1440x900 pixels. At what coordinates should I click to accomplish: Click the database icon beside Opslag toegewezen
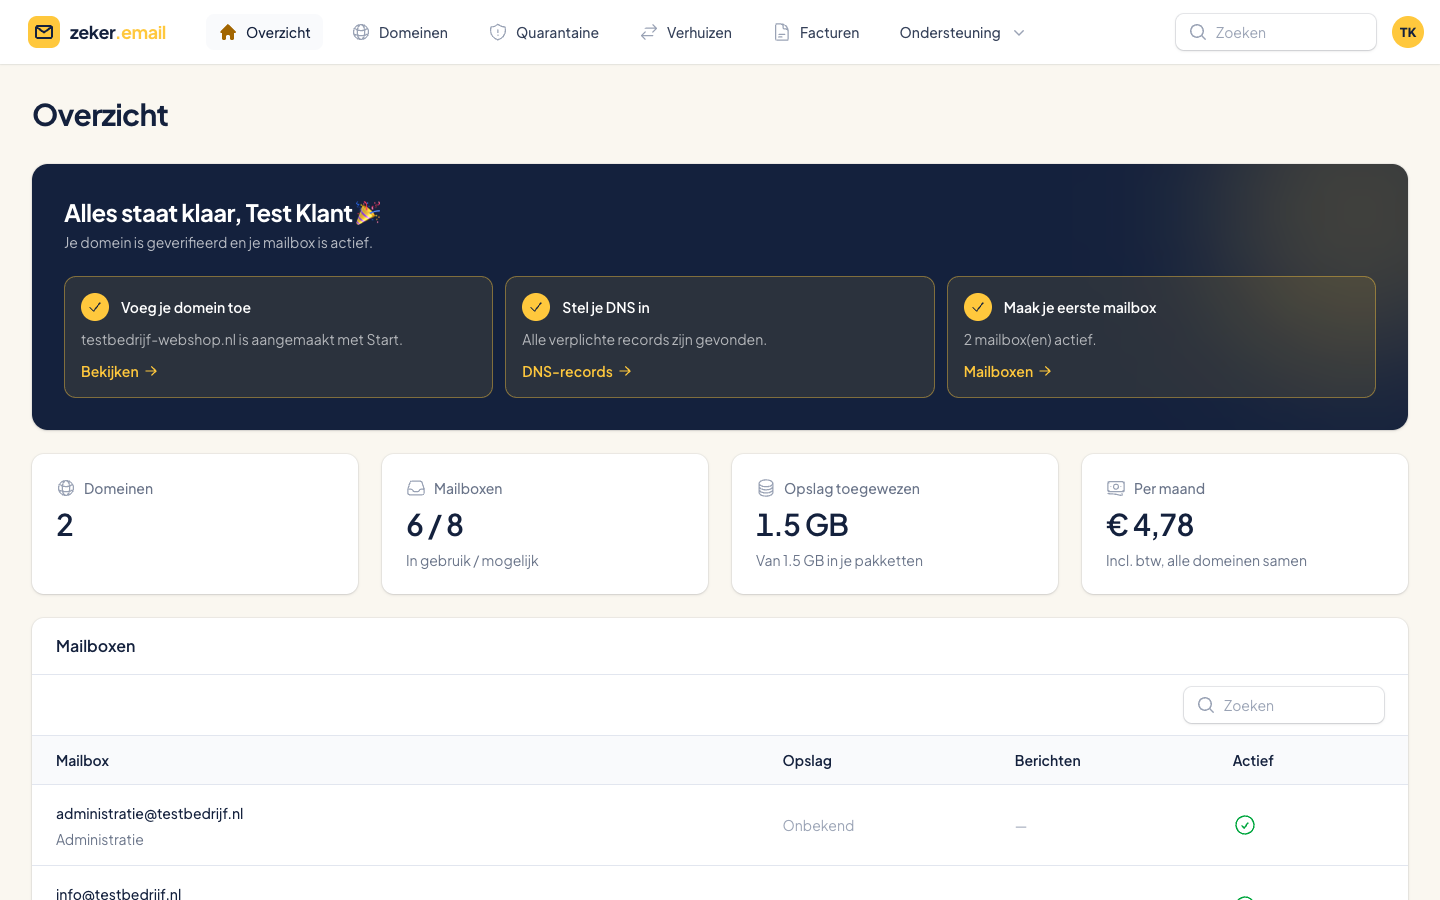click(766, 488)
